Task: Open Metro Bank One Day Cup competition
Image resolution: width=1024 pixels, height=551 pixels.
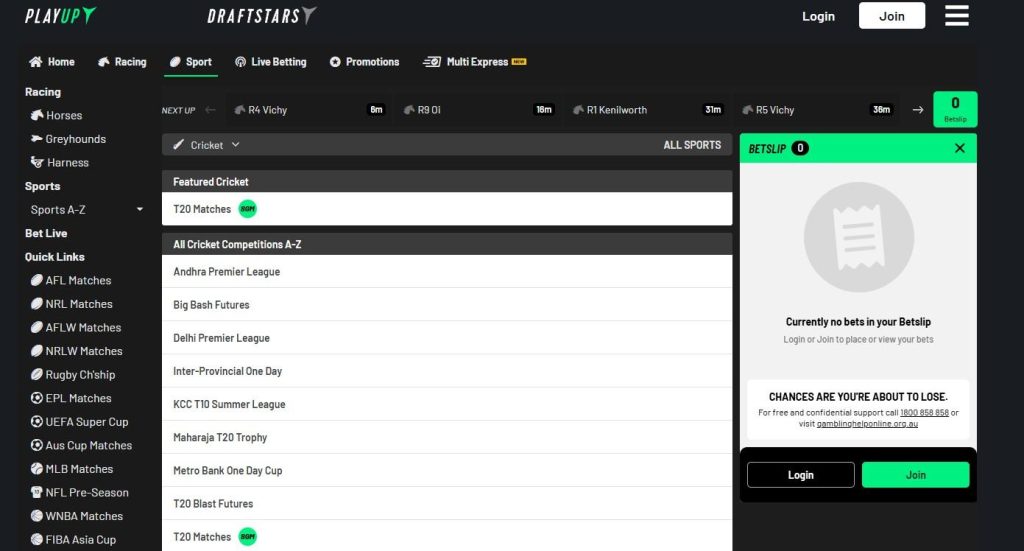Action: 447,470
